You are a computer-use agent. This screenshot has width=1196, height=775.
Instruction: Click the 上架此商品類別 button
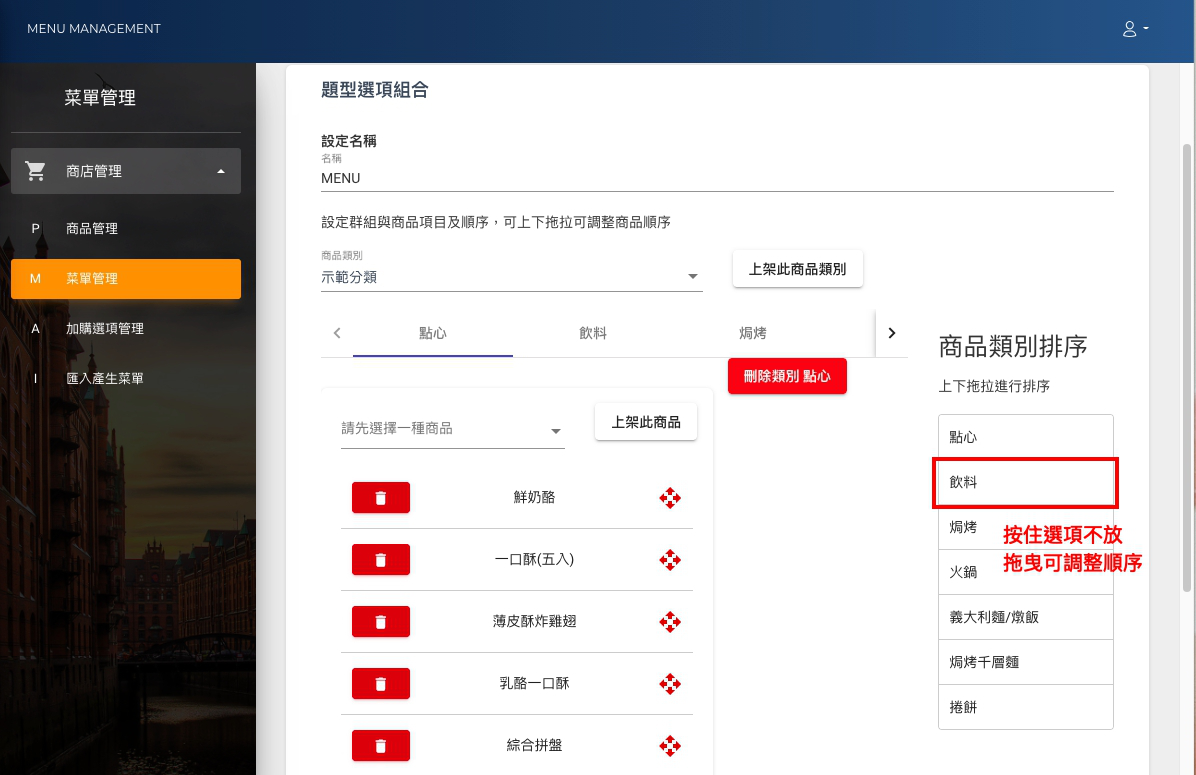point(797,269)
